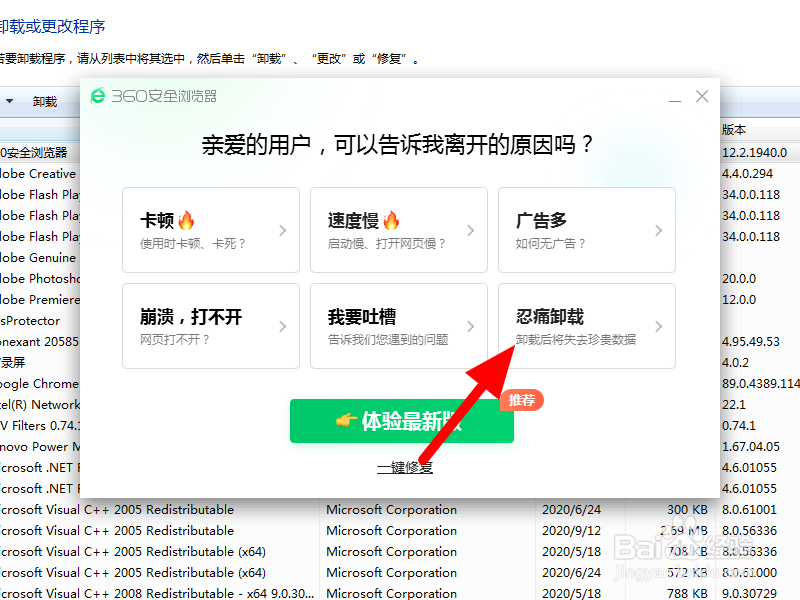This screenshot has height=600, width=800.
Task: Click Microsoft Corporation in the 8.0.61001 row
Action: pyautogui.click(x=391, y=510)
